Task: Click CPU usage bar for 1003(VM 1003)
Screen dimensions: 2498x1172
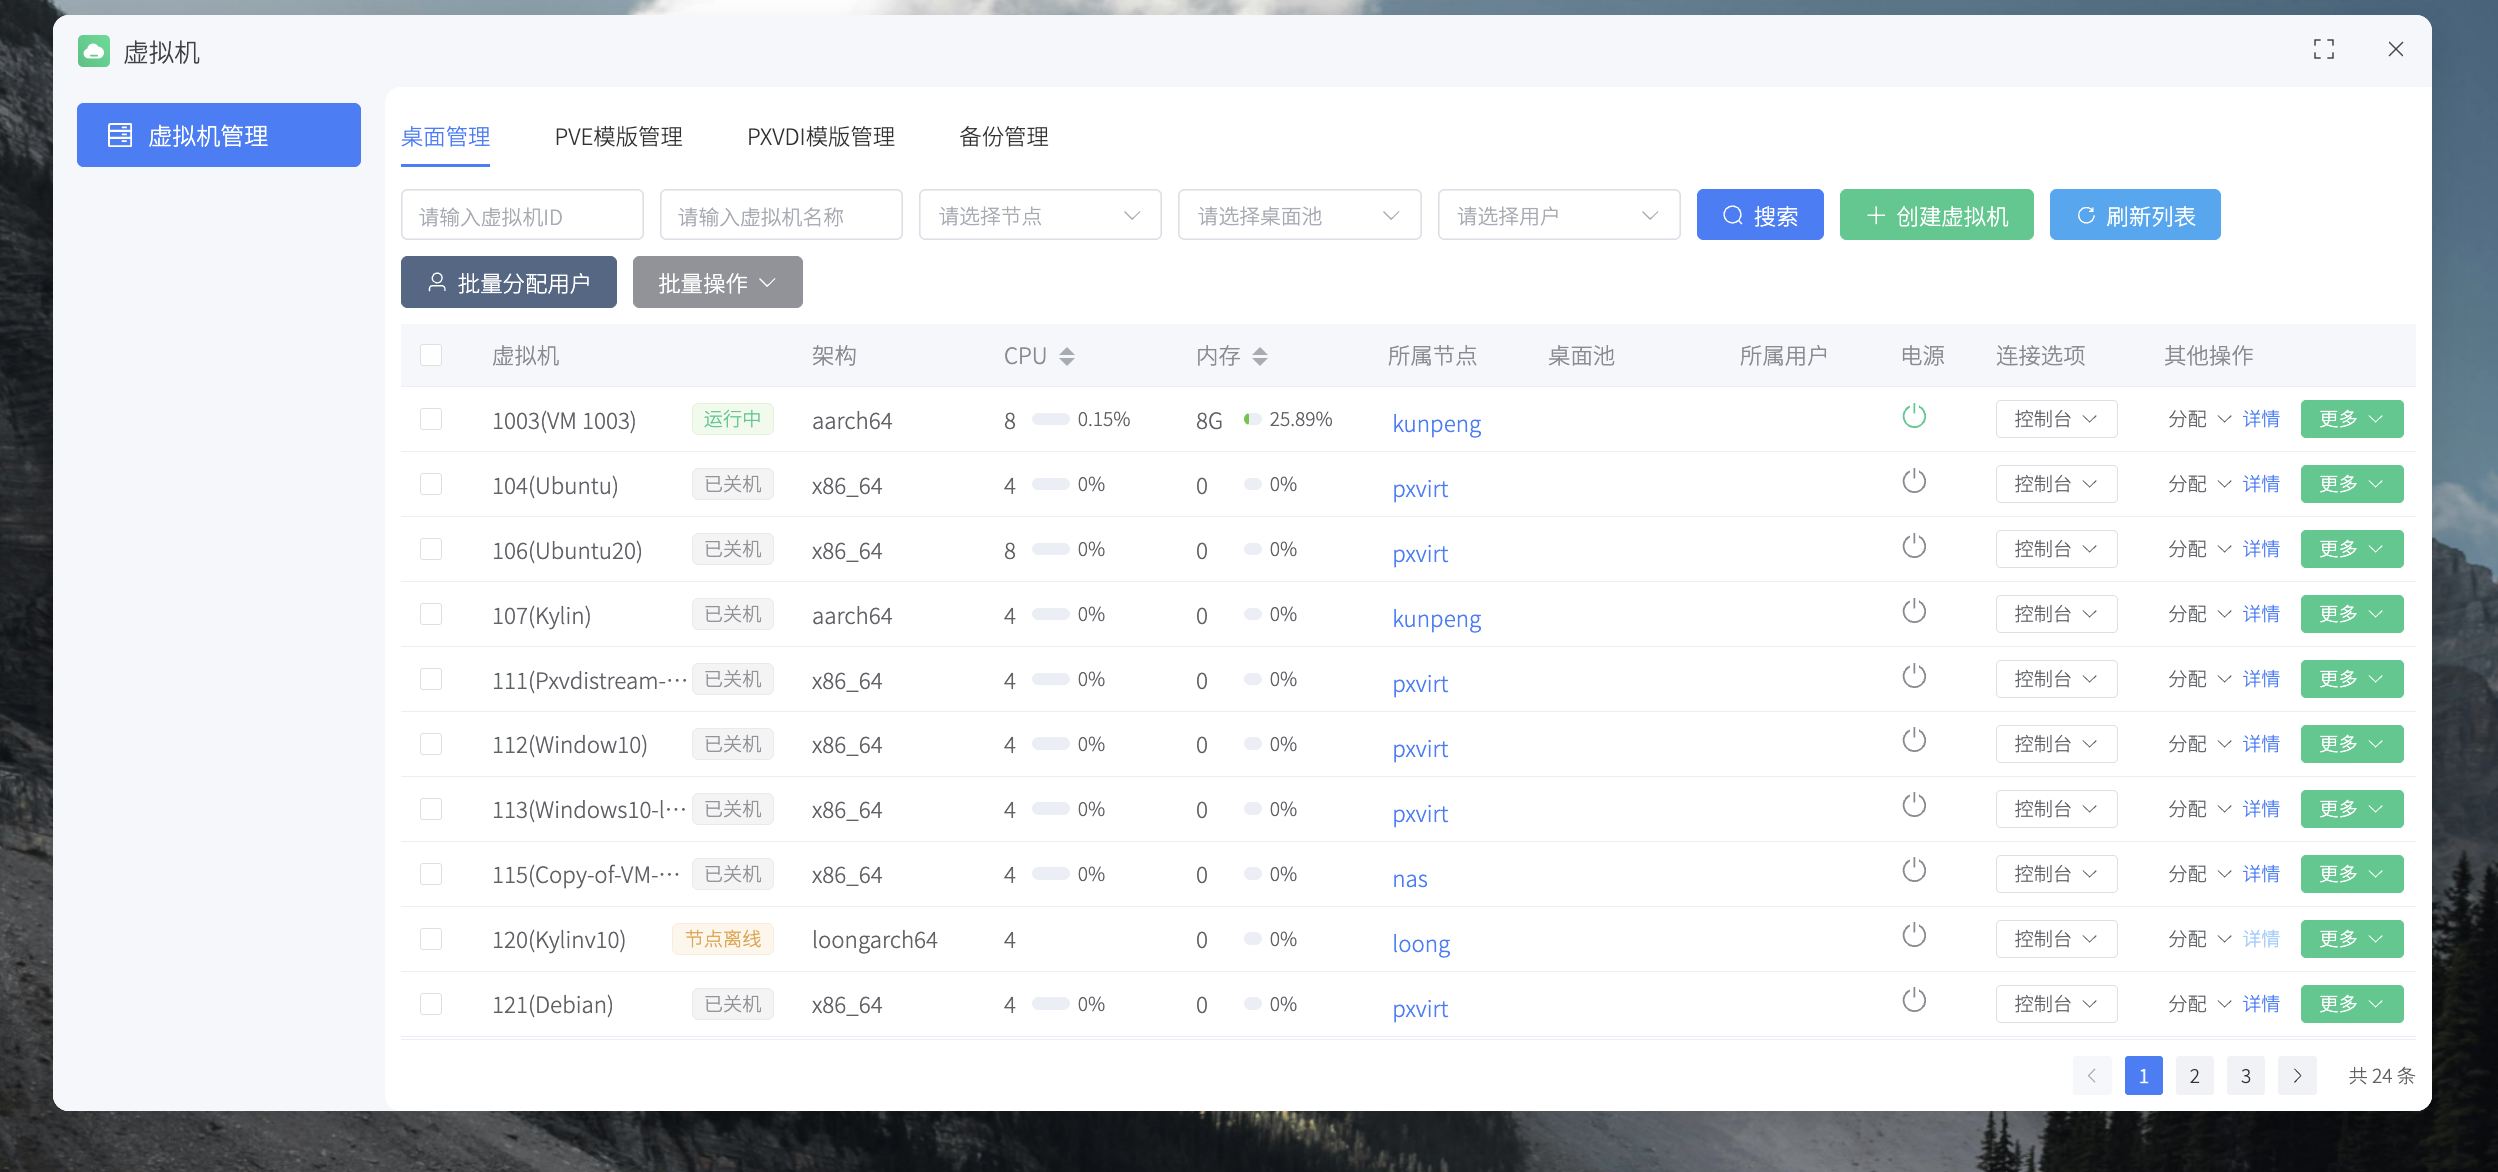Action: click(x=1051, y=419)
